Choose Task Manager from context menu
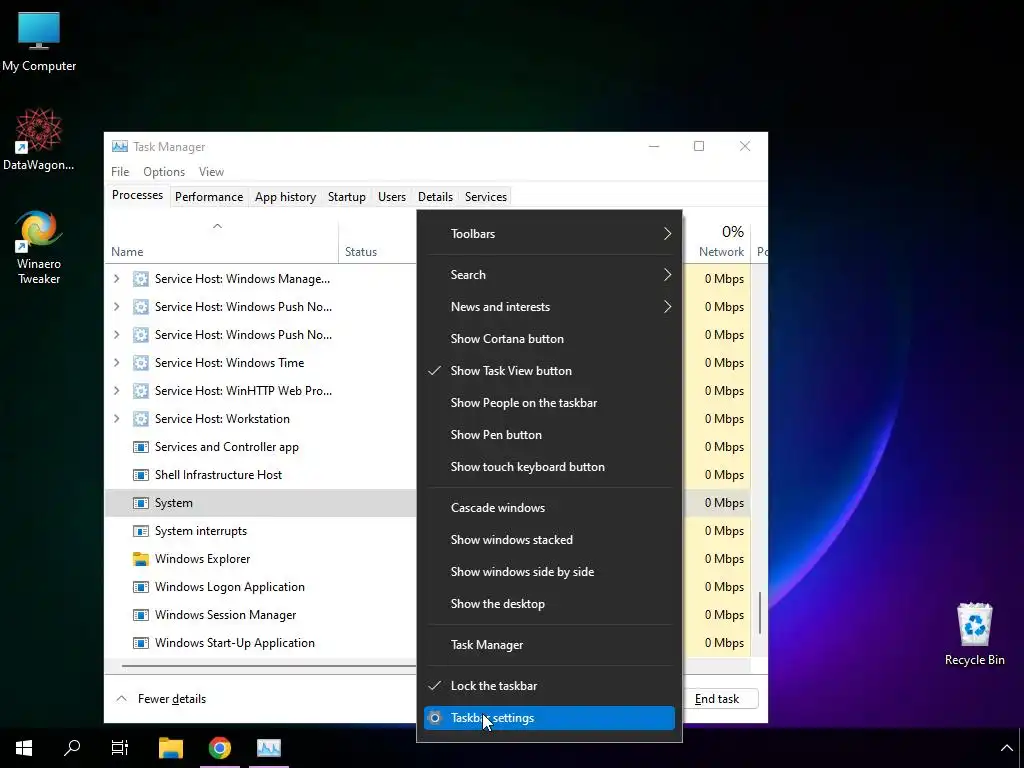Image resolution: width=1024 pixels, height=768 pixels. 549,645
